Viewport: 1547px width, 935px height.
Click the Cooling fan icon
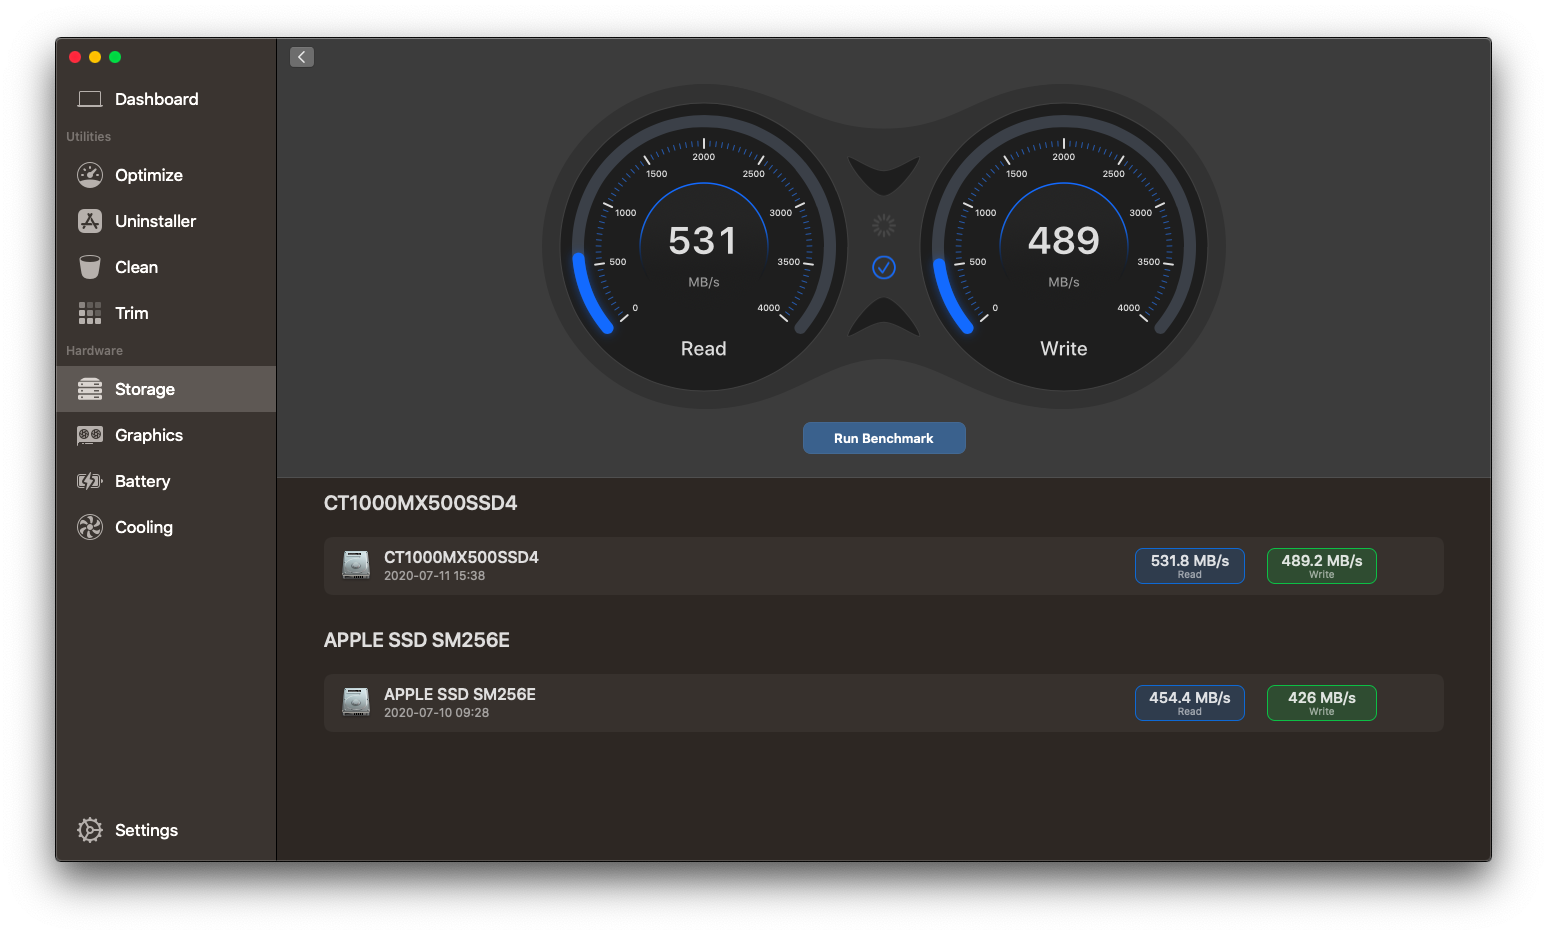click(x=90, y=527)
